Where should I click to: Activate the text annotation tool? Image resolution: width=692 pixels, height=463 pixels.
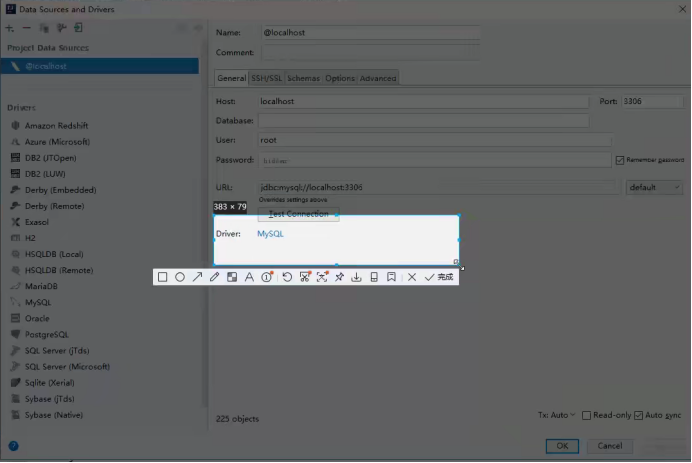(x=249, y=277)
